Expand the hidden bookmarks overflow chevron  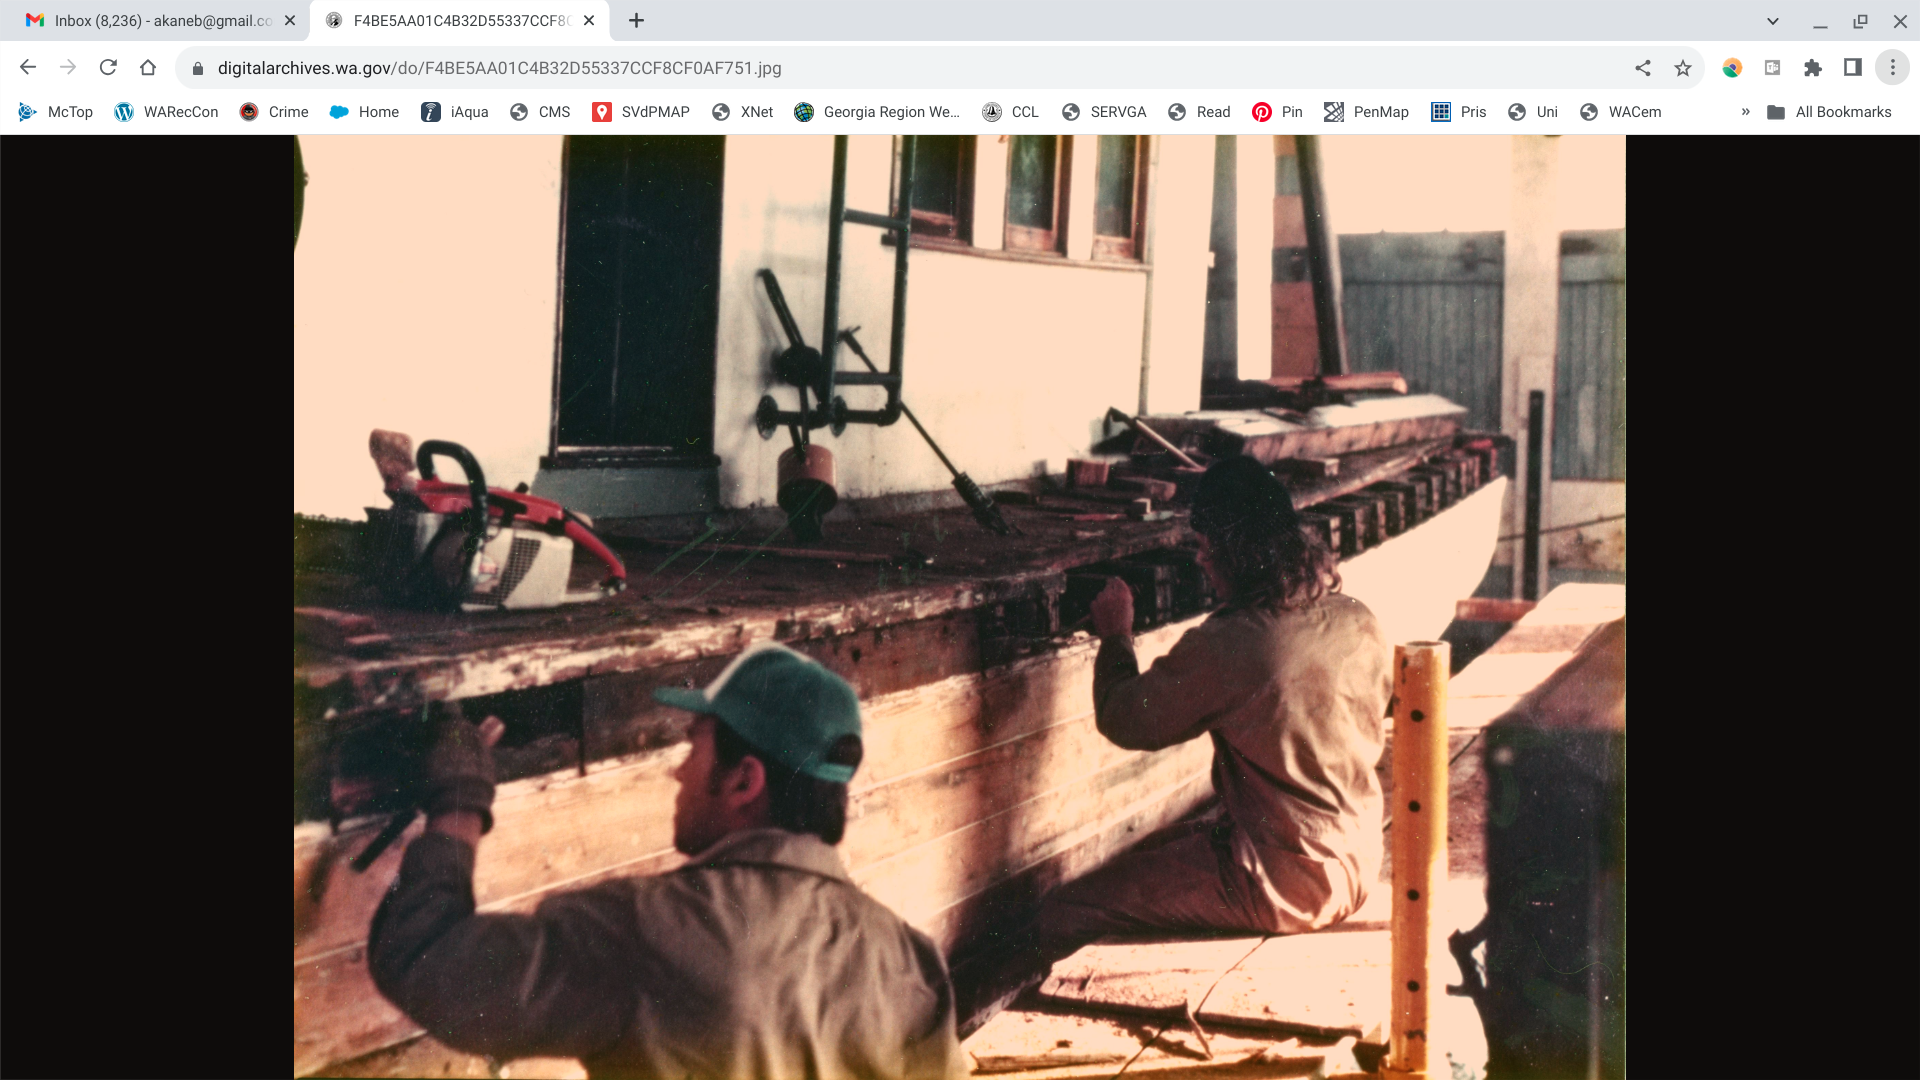(x=1745, y=112)
